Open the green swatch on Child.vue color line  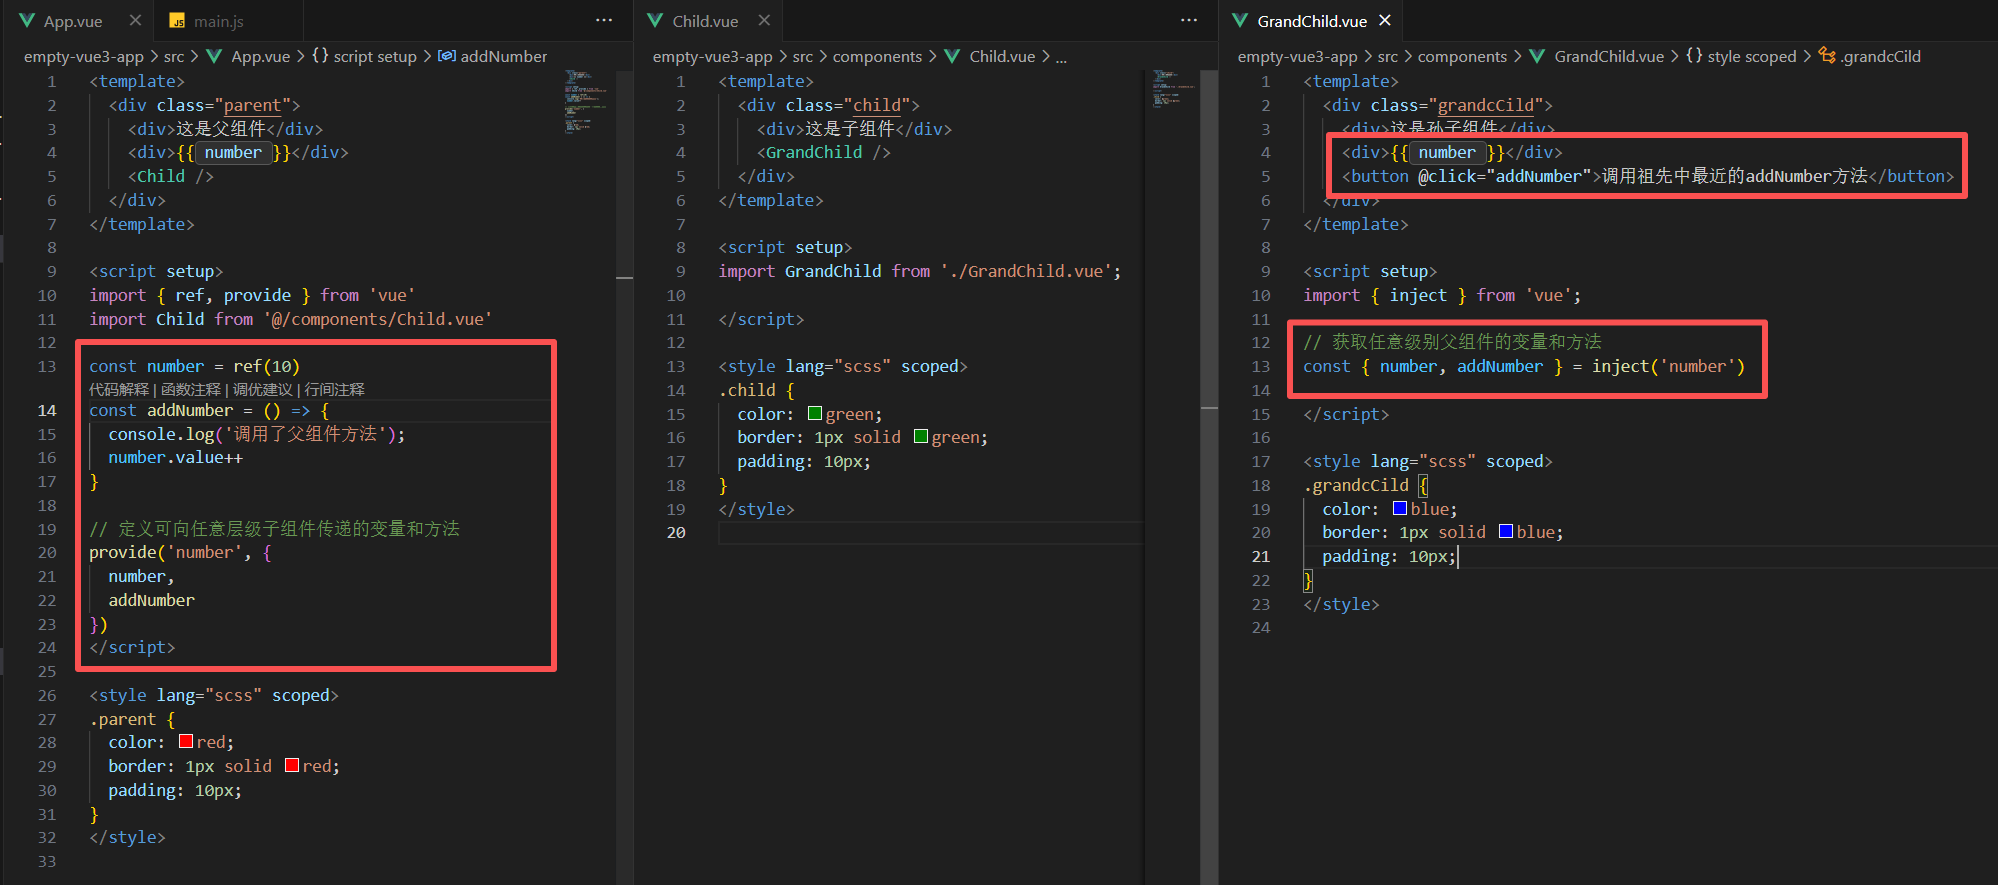click(x=815, y=413)
